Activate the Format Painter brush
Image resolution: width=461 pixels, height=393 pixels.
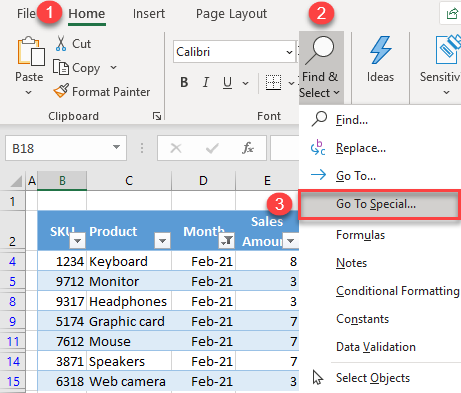click(x=61, y=91)
